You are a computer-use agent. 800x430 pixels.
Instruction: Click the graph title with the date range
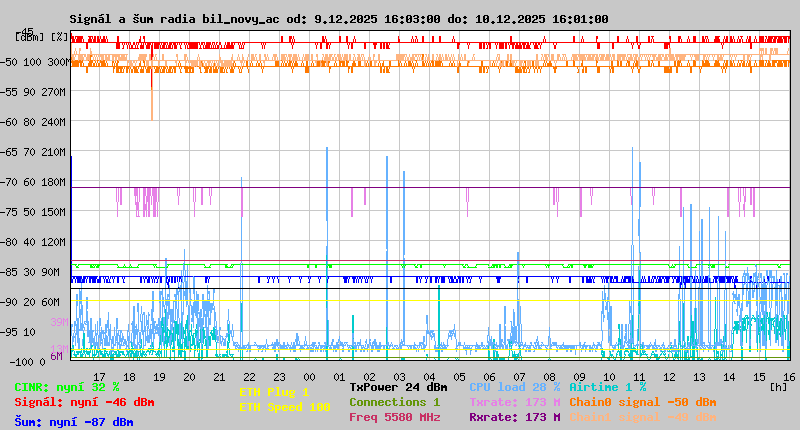click(x=338, y=19)
